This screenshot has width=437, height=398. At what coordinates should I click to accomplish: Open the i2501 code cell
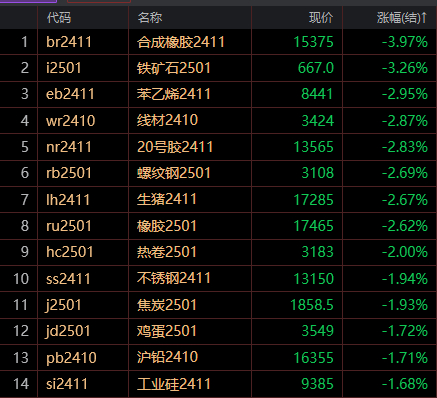[64, 68]
